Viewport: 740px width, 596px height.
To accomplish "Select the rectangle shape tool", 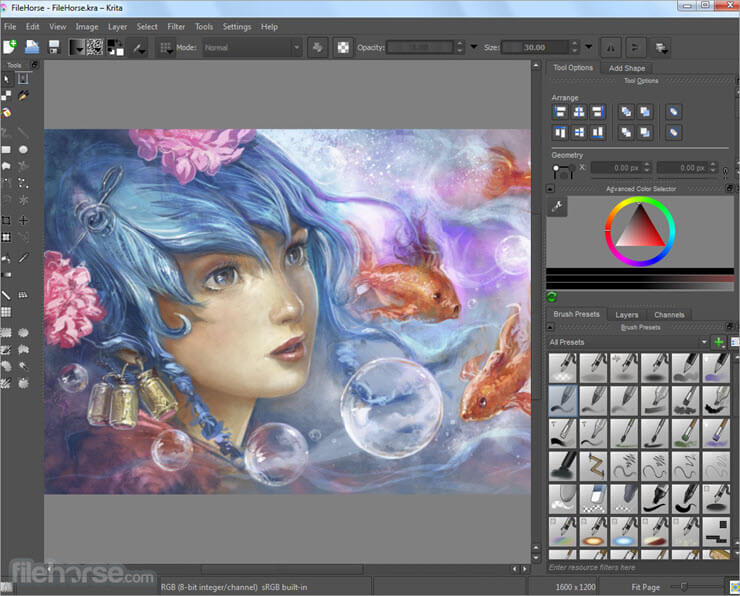I will (8, 149).
